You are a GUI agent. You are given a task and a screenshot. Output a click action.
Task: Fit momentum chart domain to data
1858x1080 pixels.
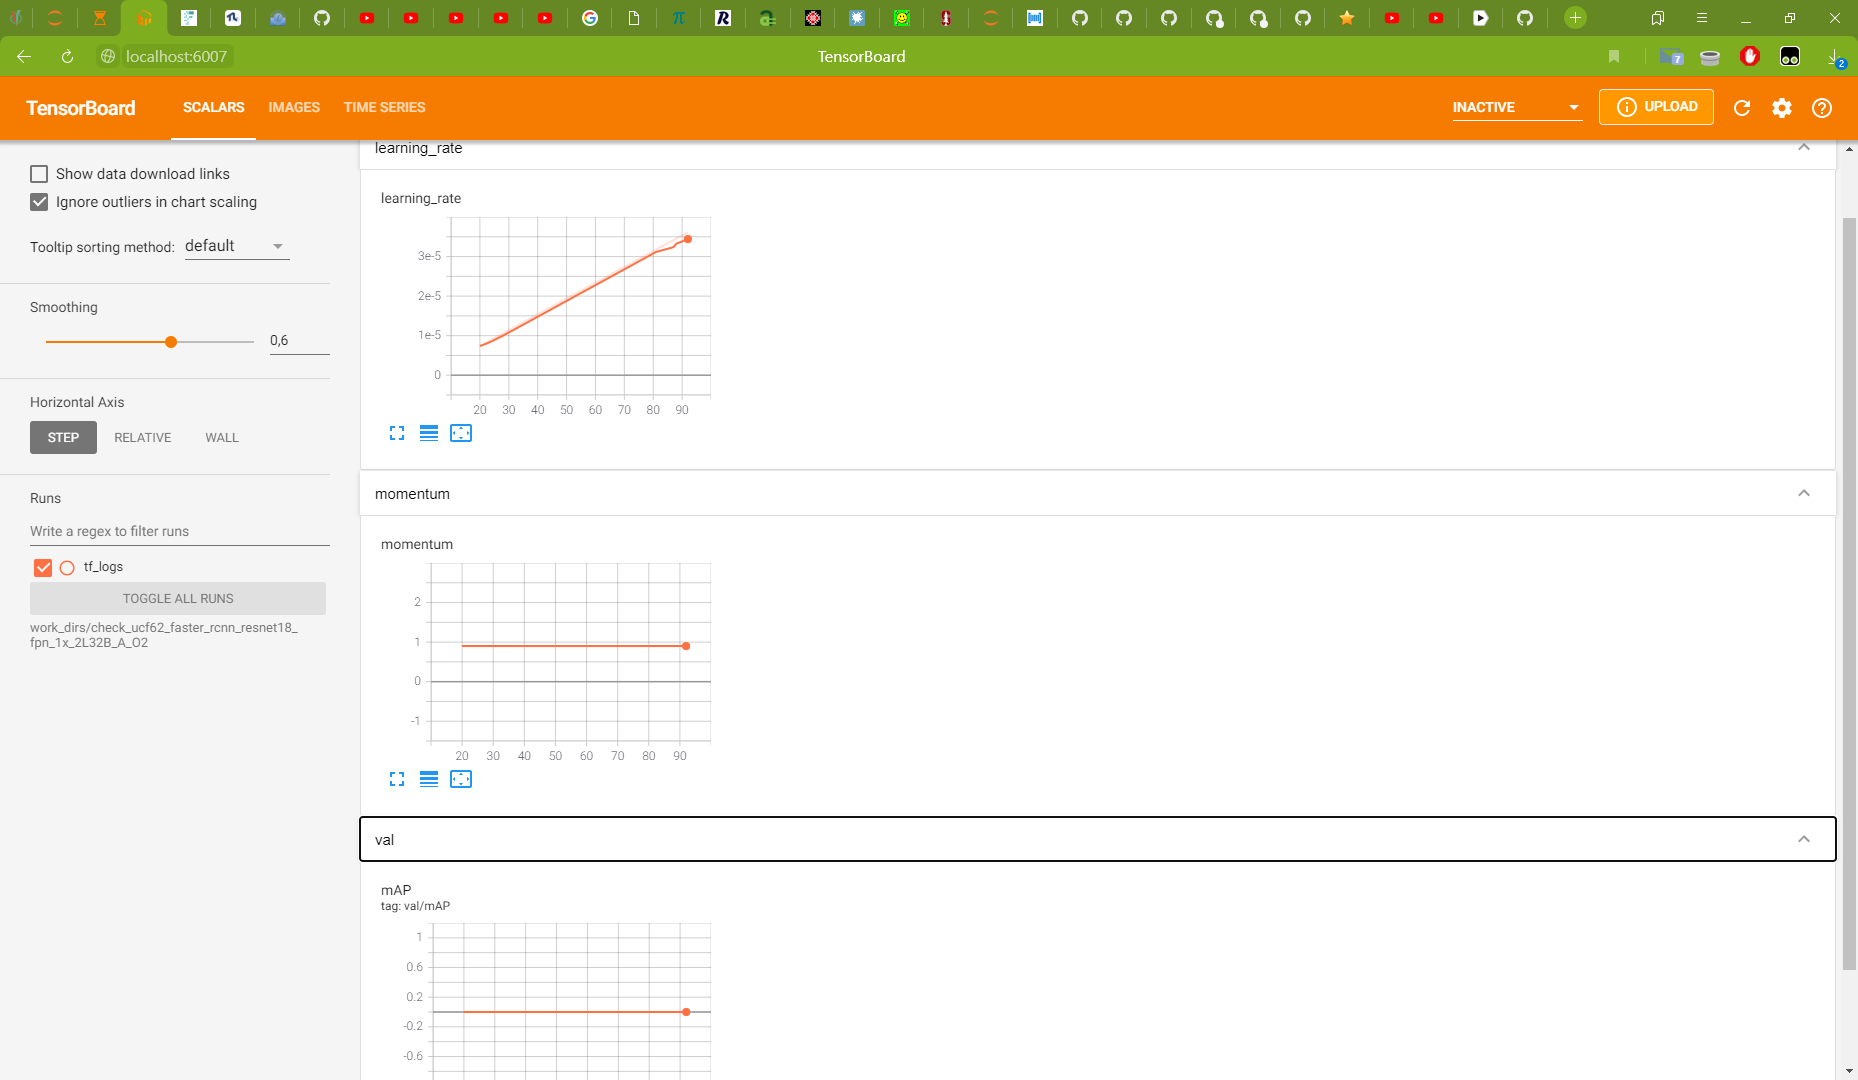pos(461,779)
